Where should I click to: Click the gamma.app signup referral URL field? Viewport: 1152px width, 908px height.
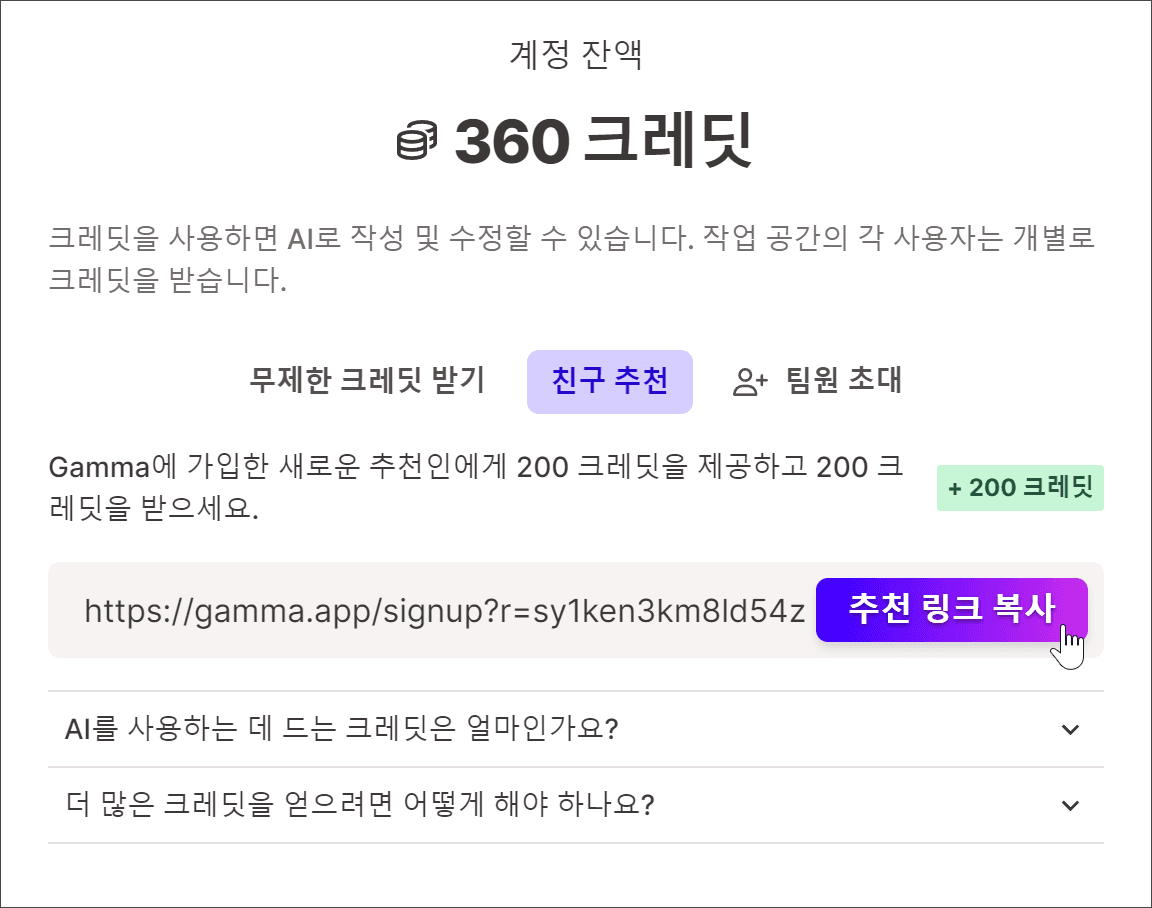coord(445,611)
